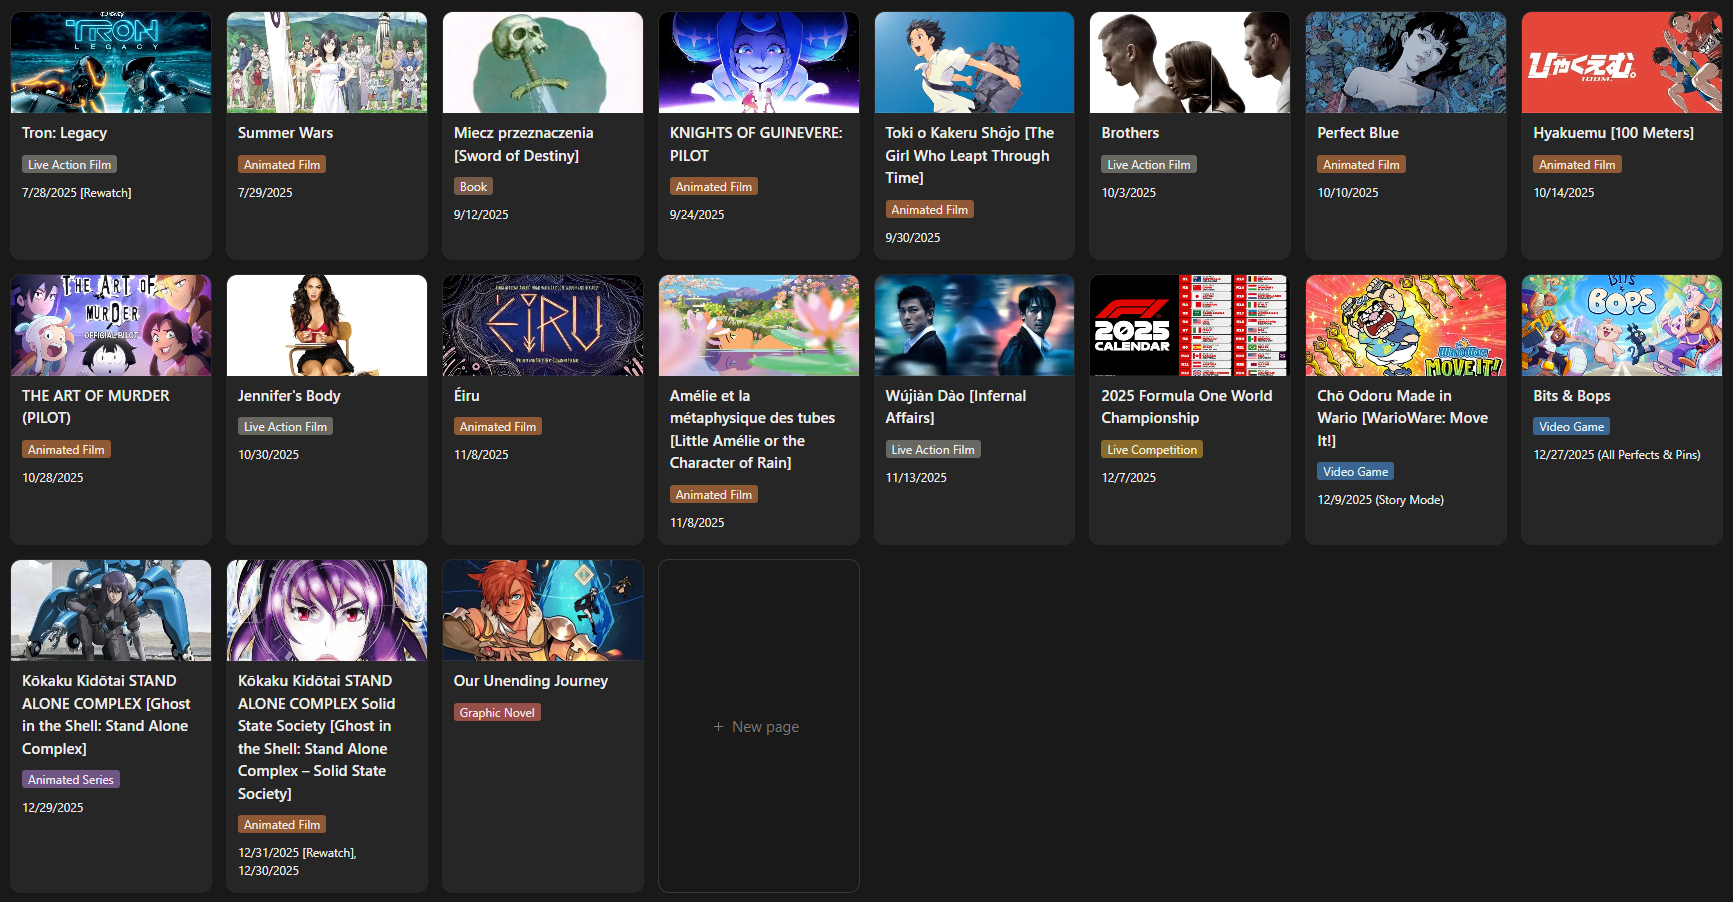Screen dimensions: 1733x902
Task: Open the Infernal Affairs cover thumbnail
Action: point(974,325)
